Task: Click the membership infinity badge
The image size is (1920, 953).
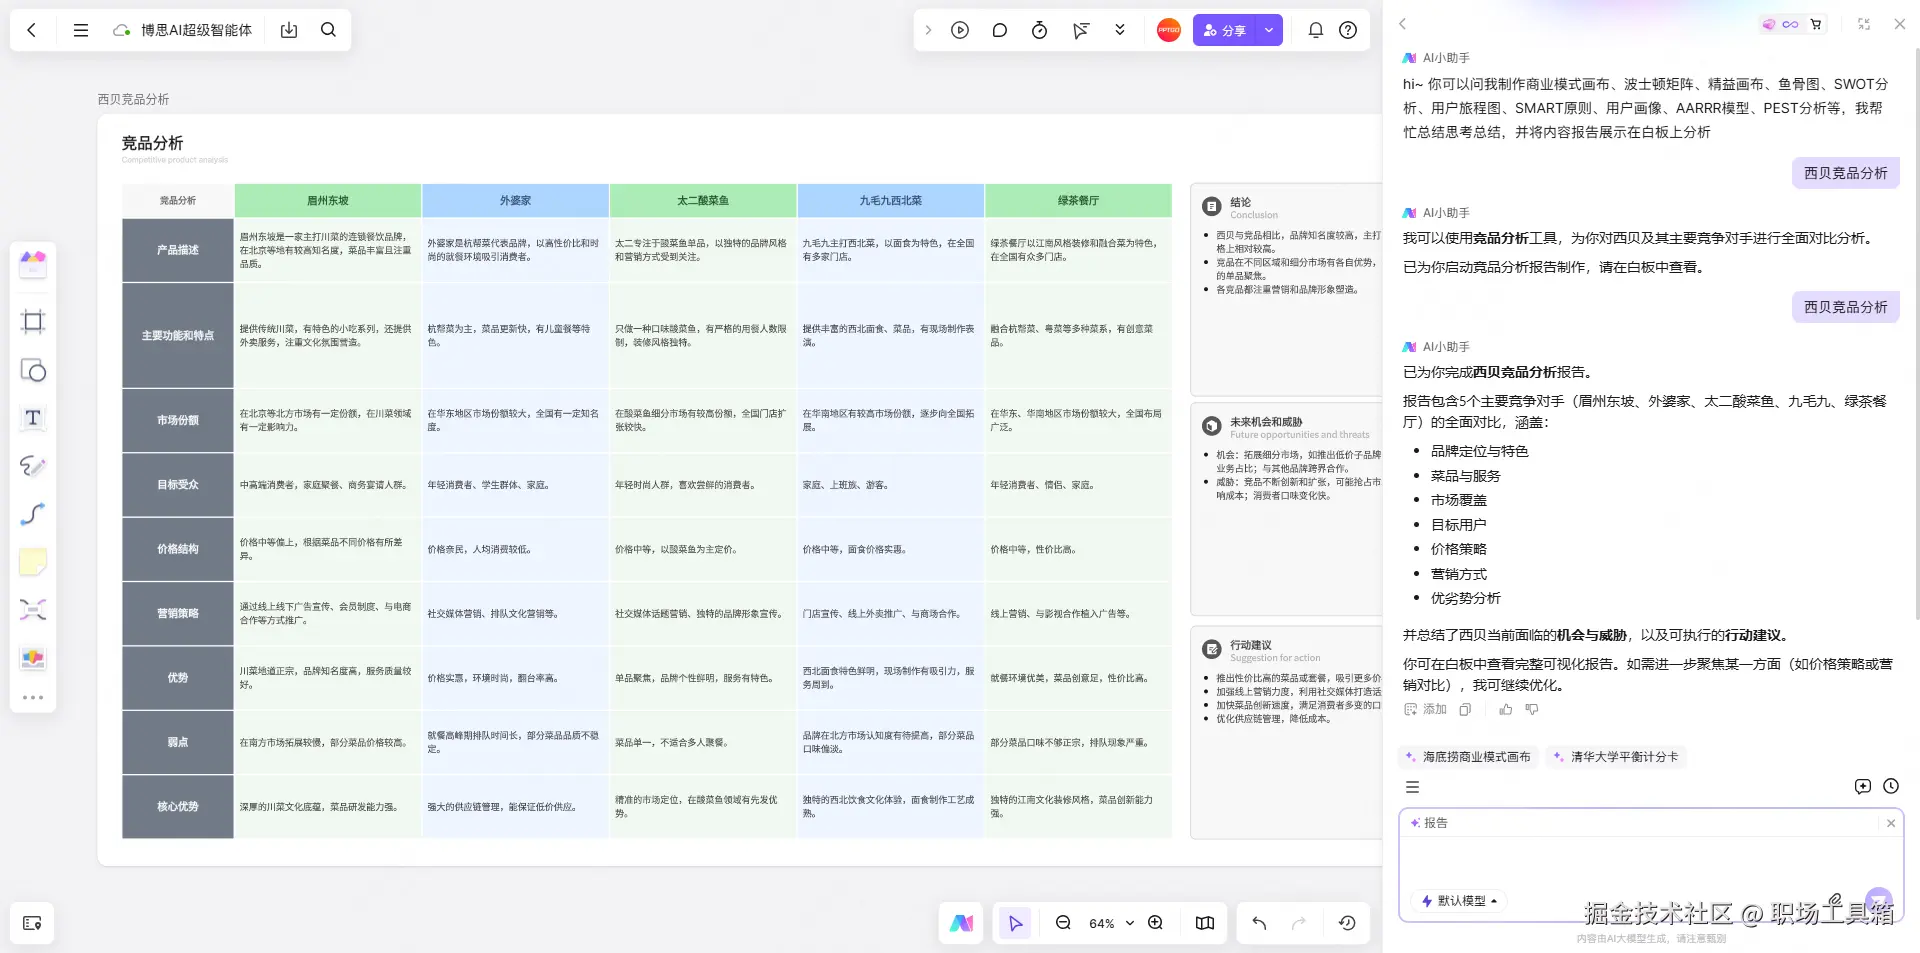Action: [1781, 24]
